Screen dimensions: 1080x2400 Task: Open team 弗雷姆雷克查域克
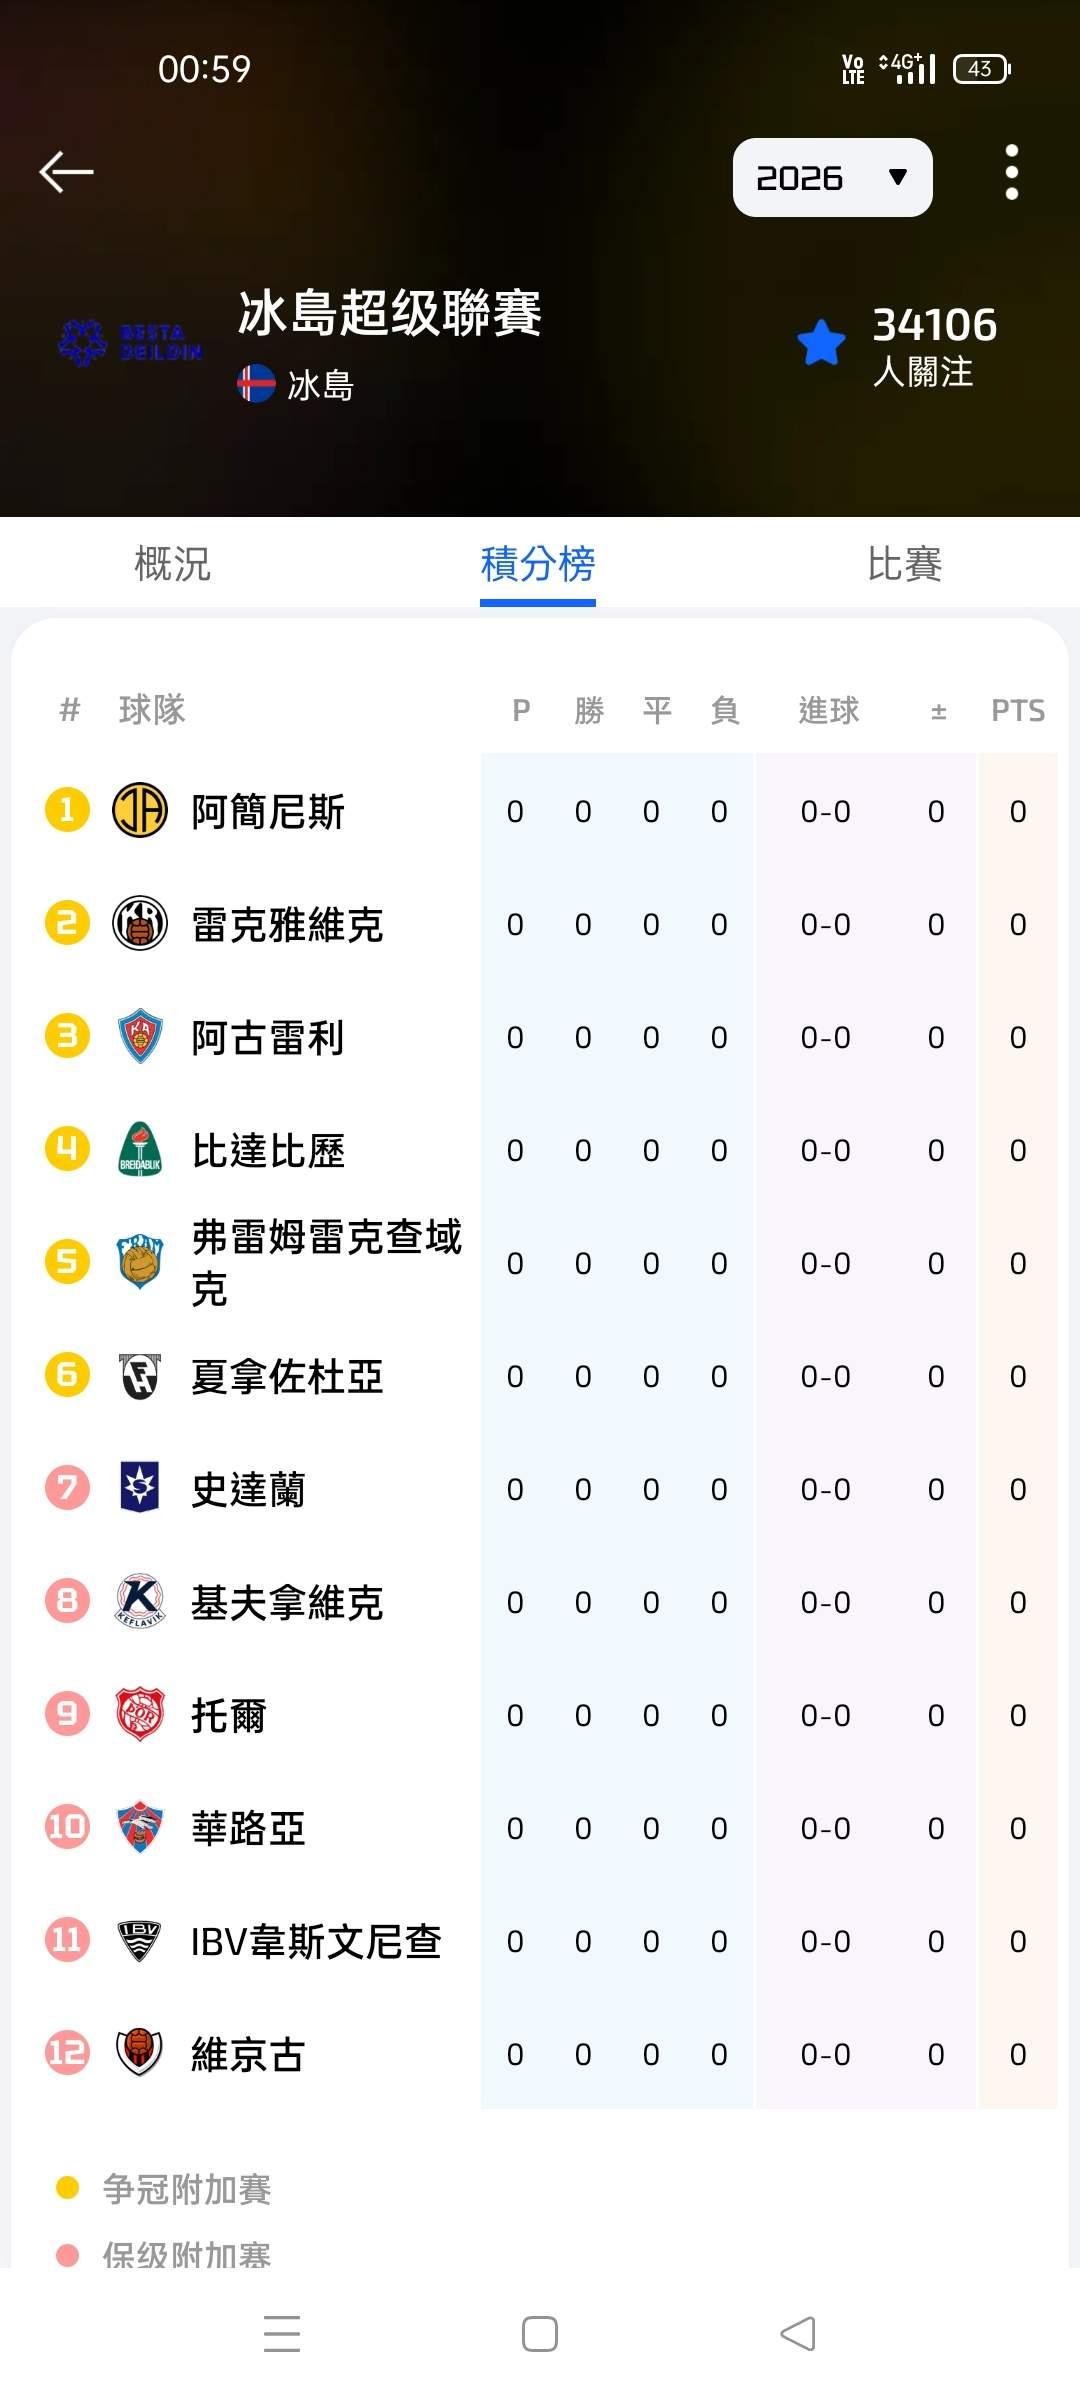326,1262
